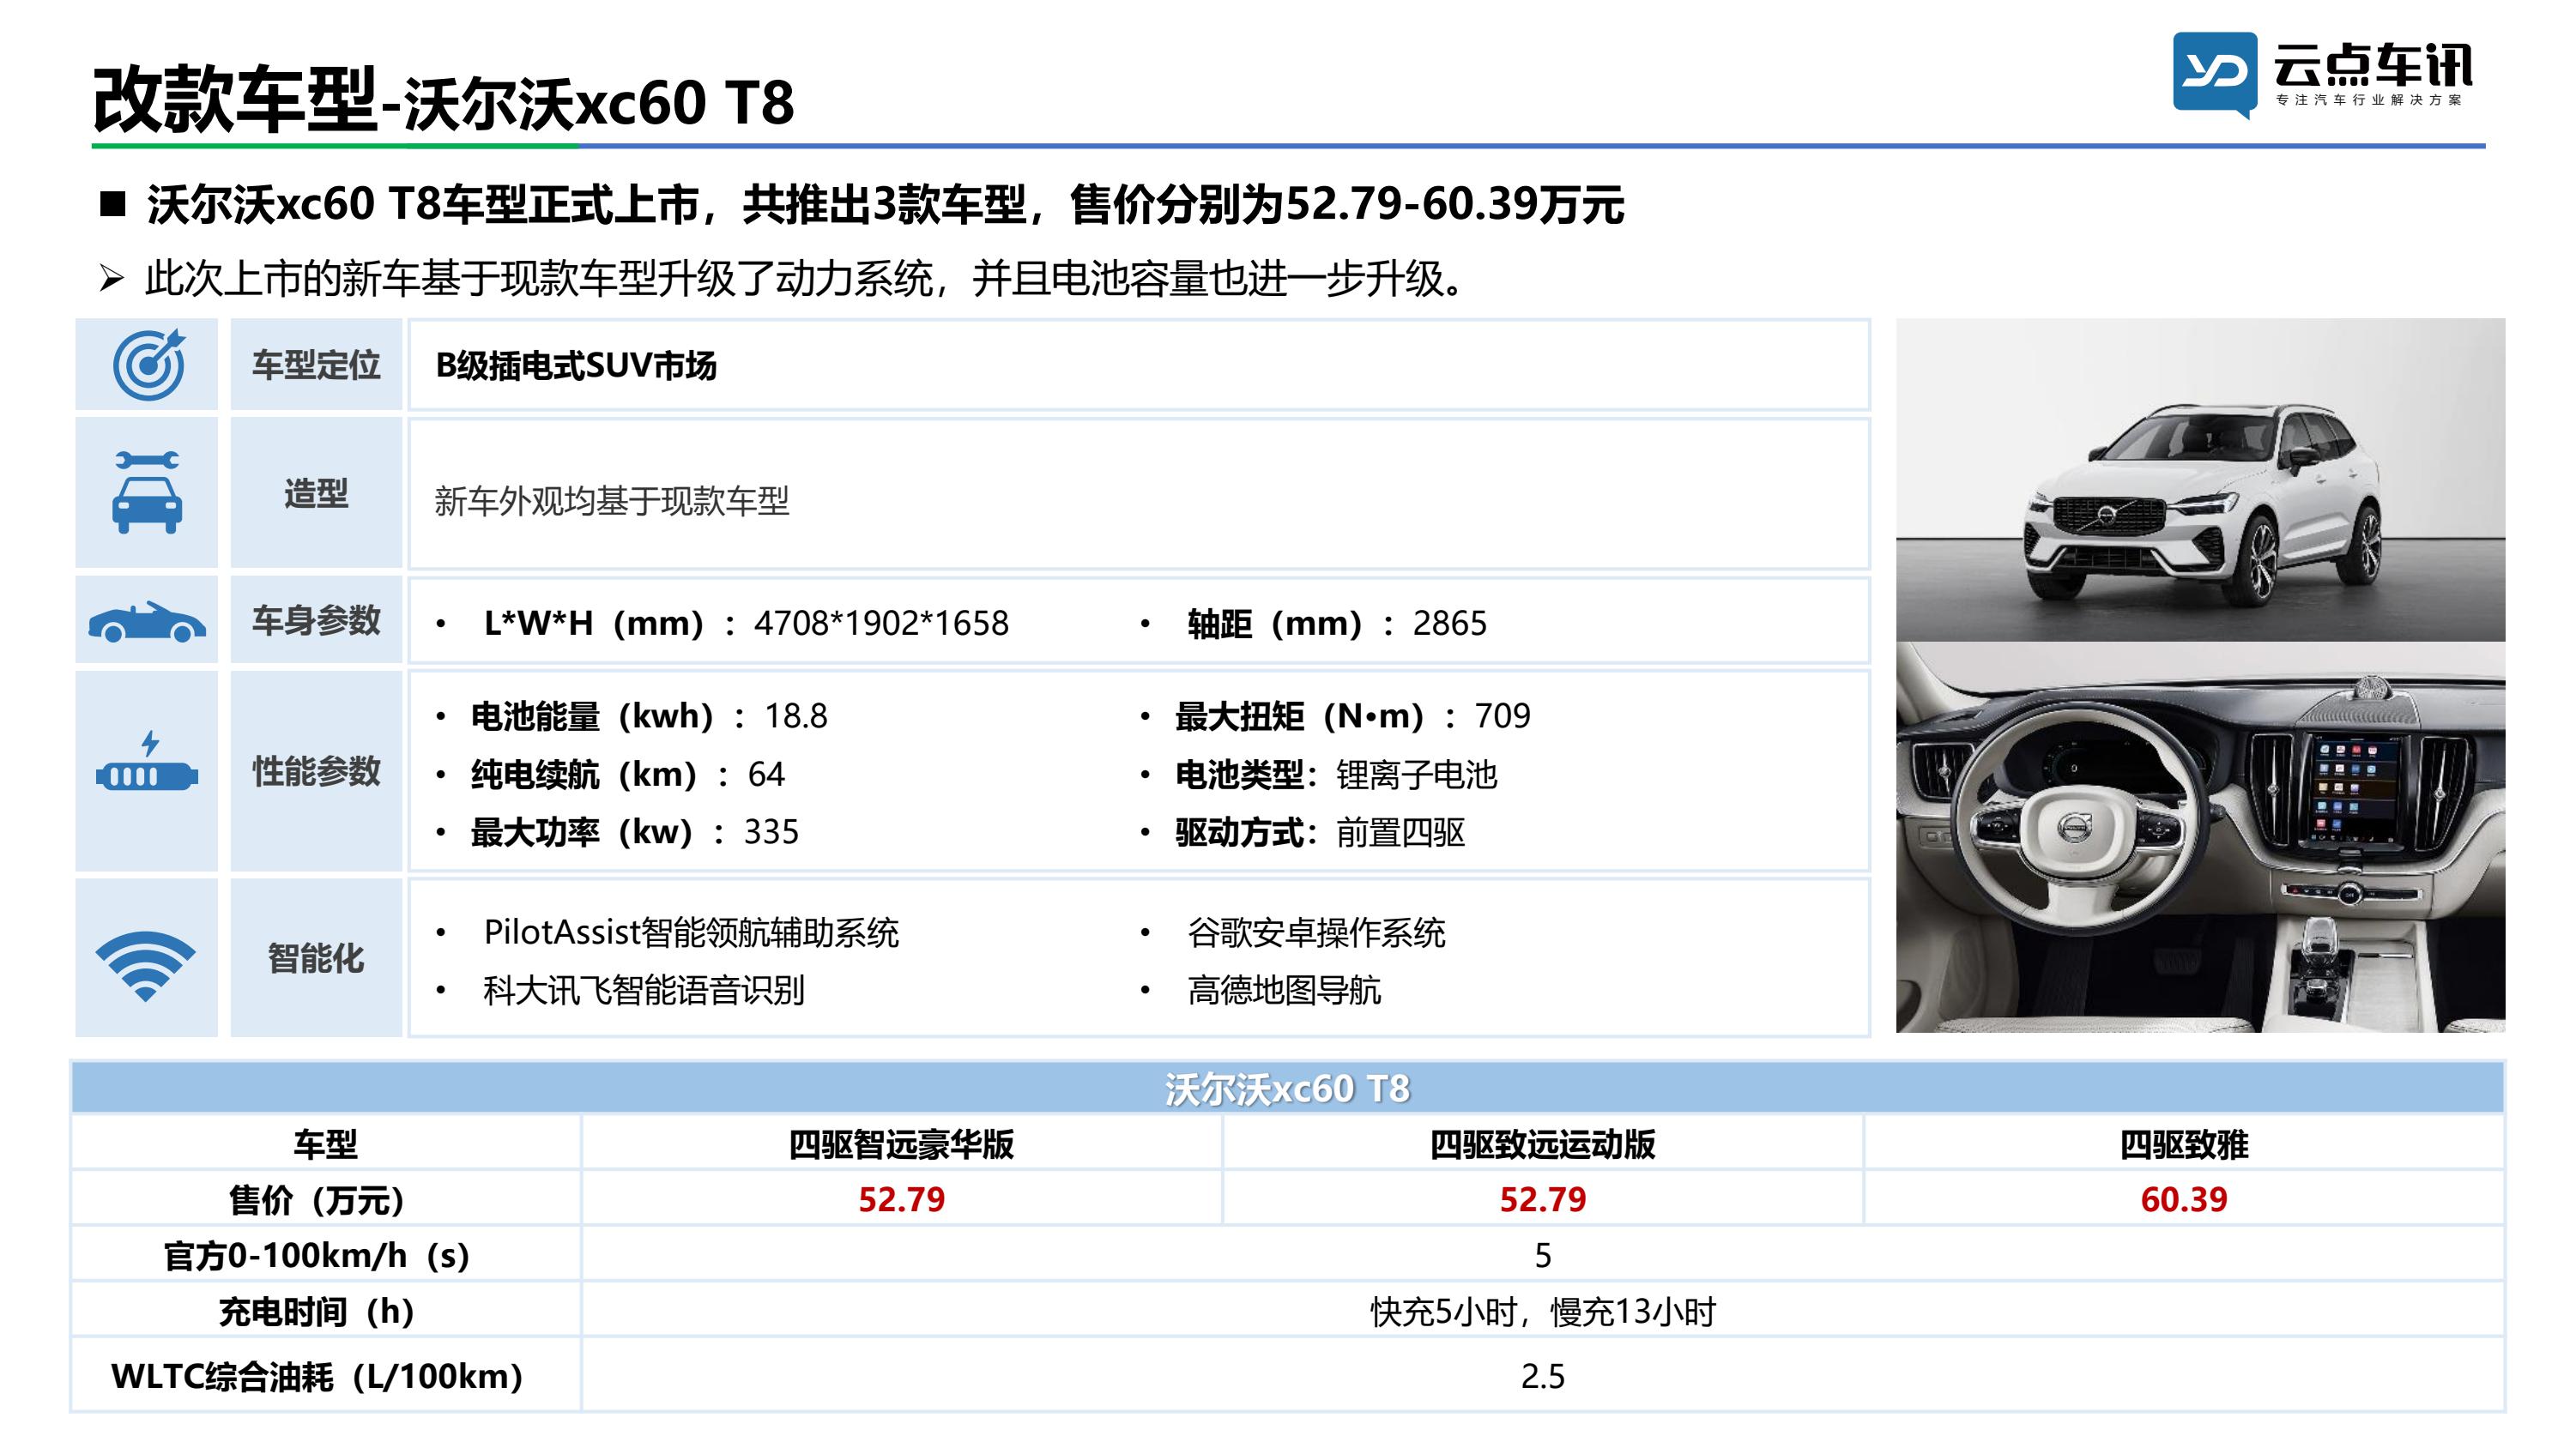The image size is (2576, 1448).
Task: Click the drive mode 前置四驱
Action: coord(1400,833)
